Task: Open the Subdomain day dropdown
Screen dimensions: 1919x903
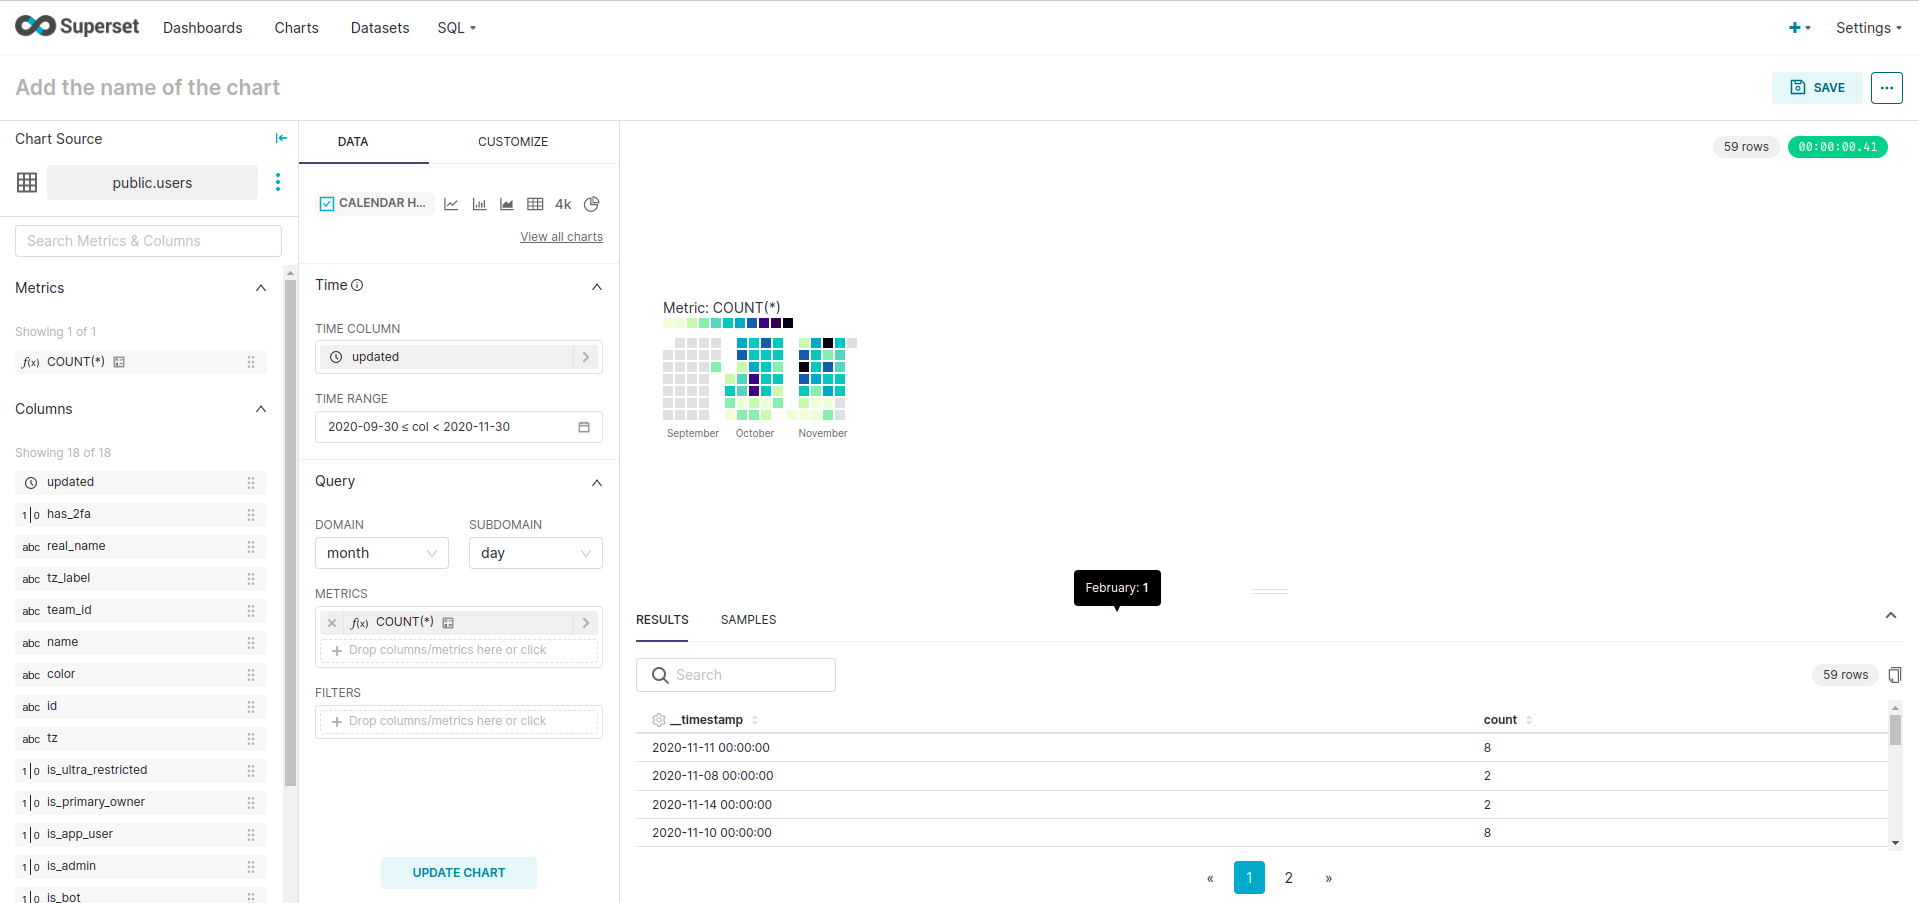Action: [x=536, y=553]
